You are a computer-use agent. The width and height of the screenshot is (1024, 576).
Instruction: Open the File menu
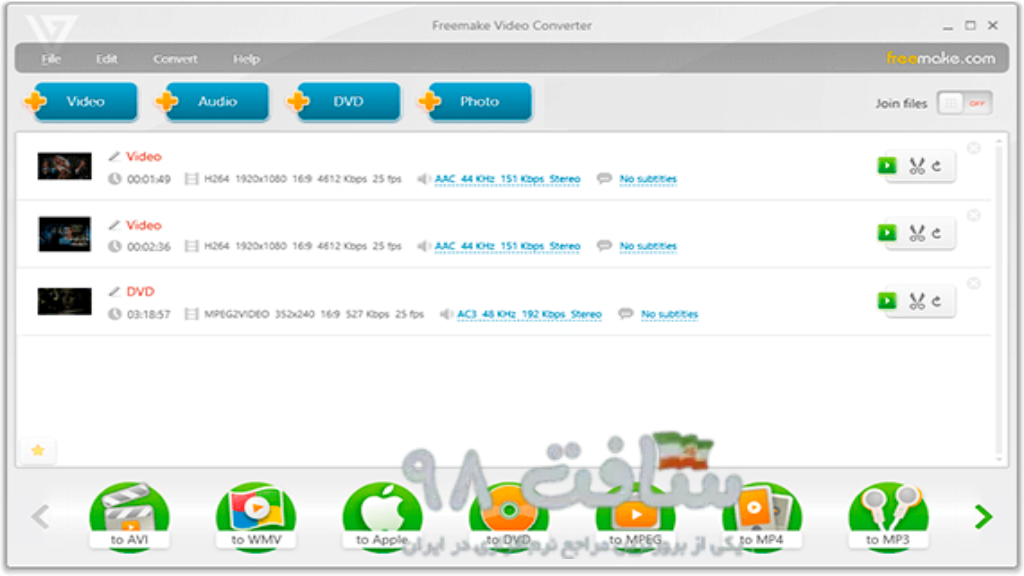tap(51, 59)
